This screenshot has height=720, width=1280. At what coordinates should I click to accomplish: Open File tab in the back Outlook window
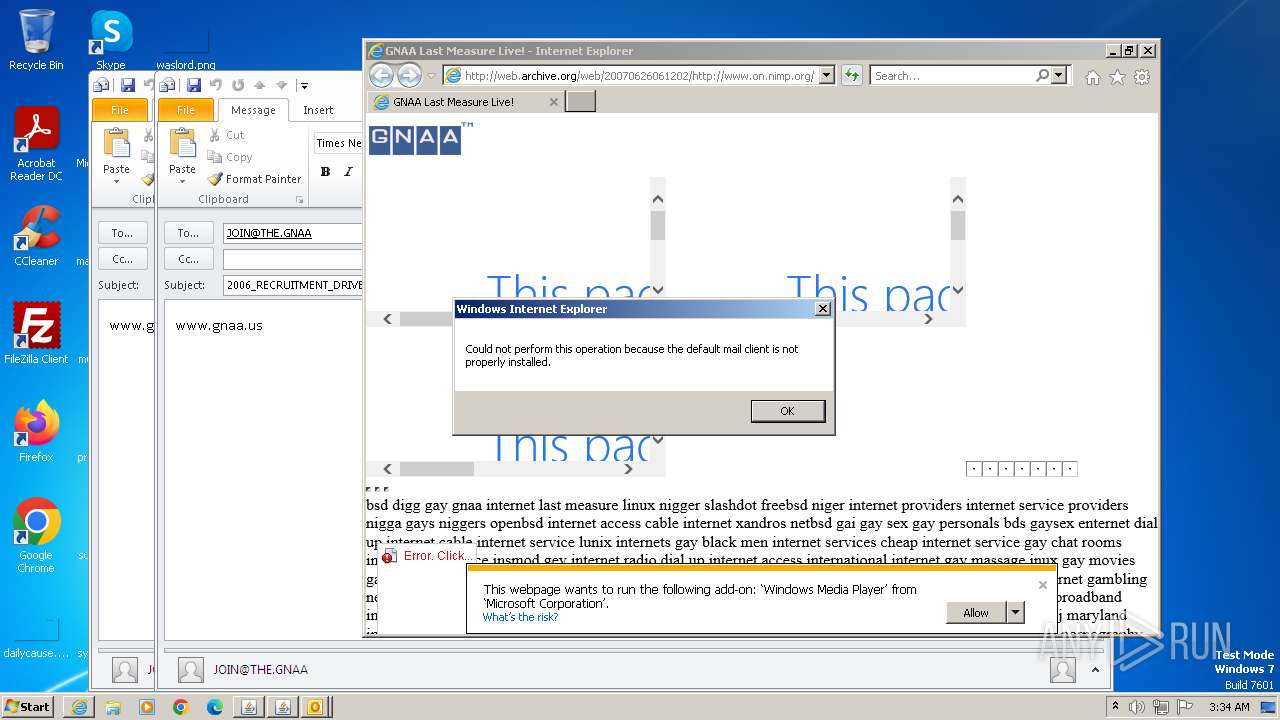[x=120, y=110]
